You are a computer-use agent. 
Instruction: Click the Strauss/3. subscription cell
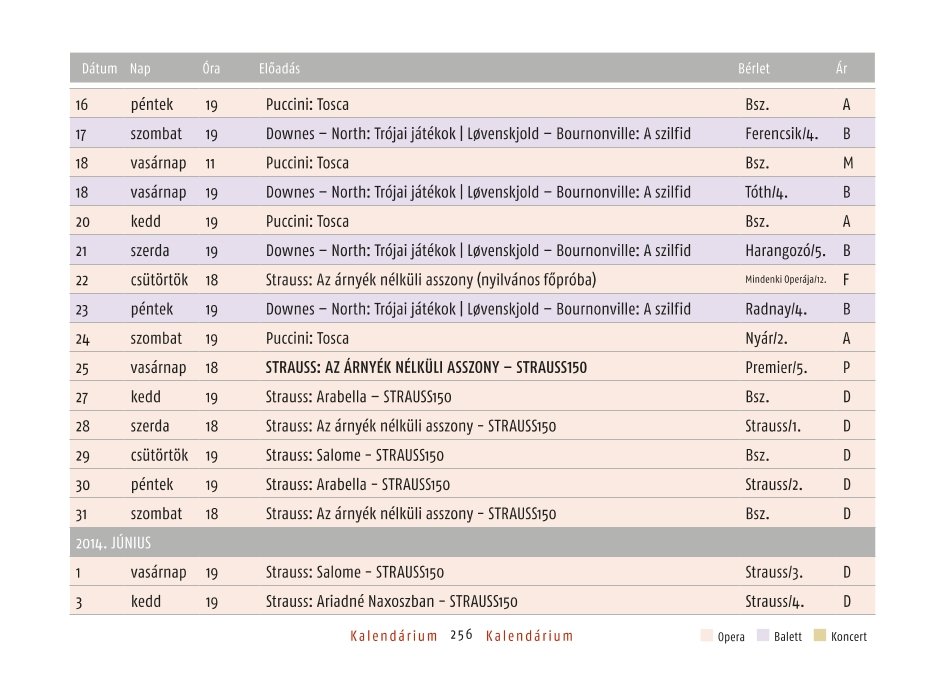[x=774, y=572]
